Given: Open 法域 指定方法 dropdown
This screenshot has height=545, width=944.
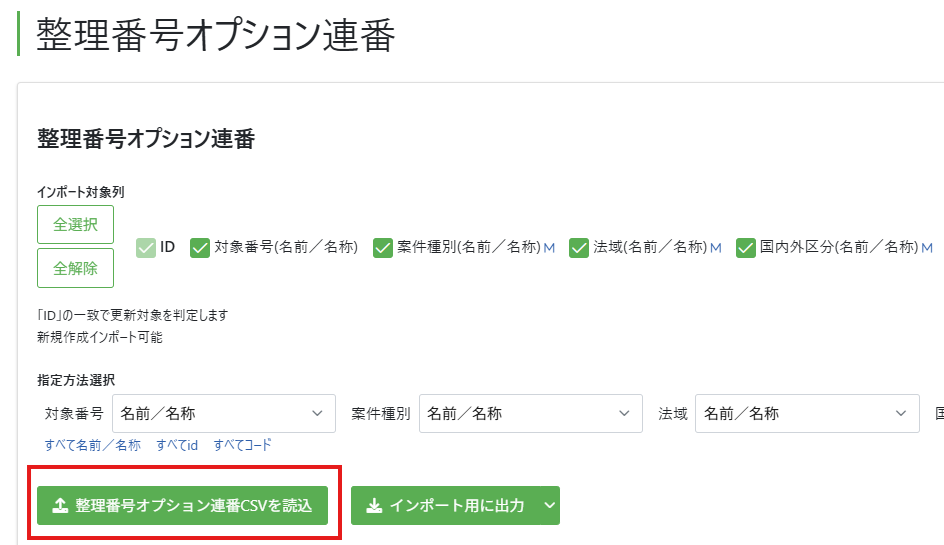Looking at the screenshot, I should pos(807,414).
